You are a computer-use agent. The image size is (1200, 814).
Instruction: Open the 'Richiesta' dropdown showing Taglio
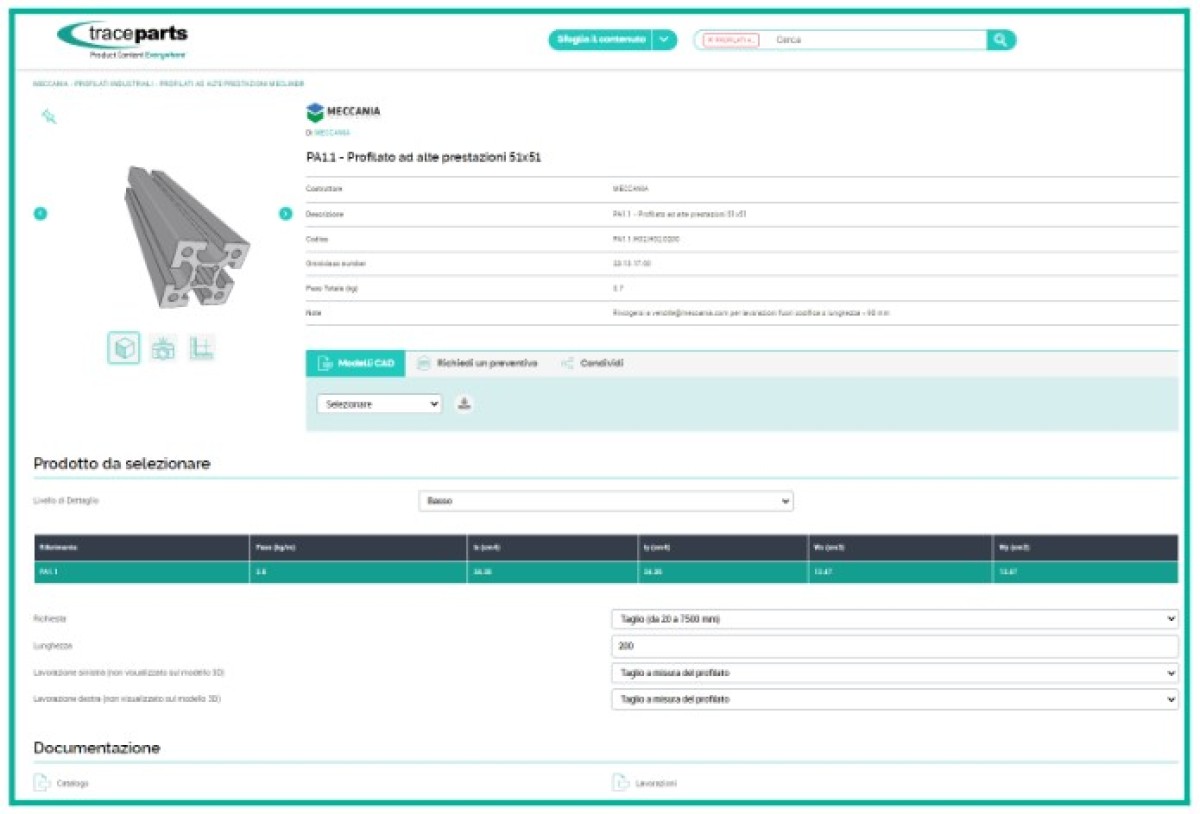point(895,619)
